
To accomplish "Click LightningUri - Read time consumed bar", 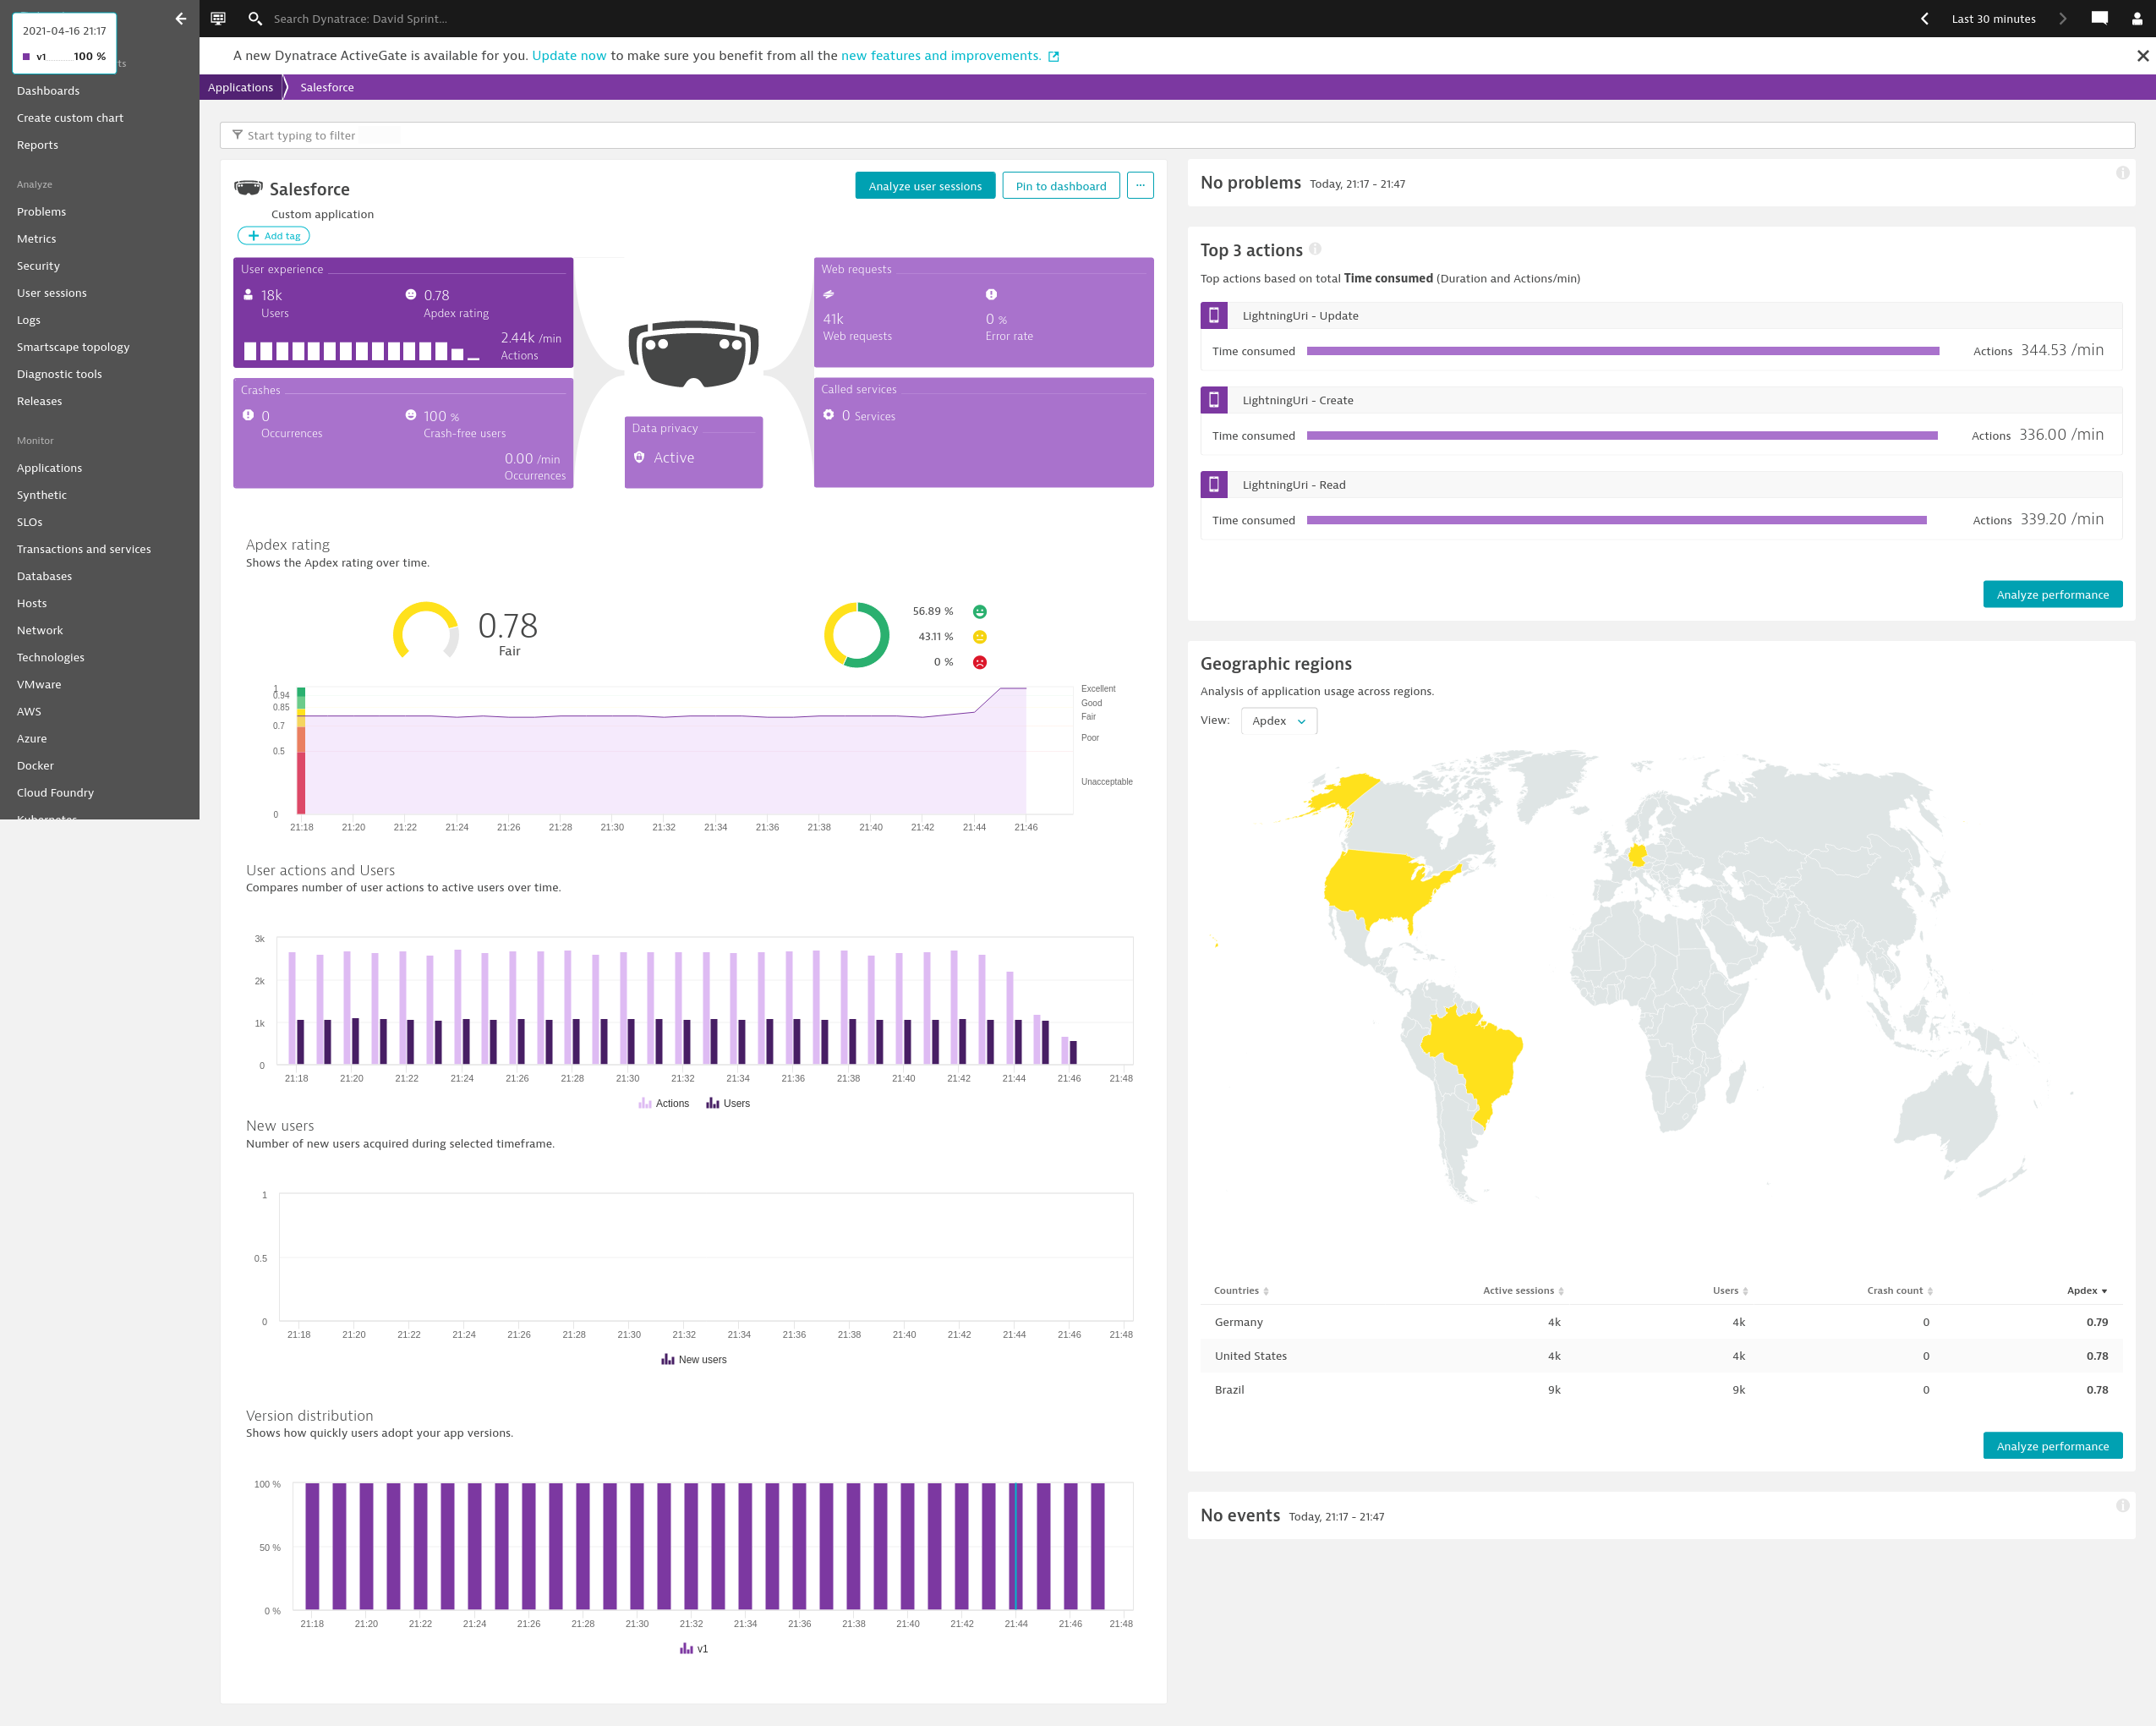I will (1617, 520).
